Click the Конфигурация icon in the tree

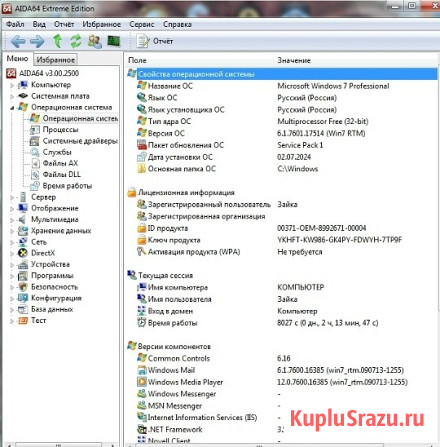coord(23,298)
